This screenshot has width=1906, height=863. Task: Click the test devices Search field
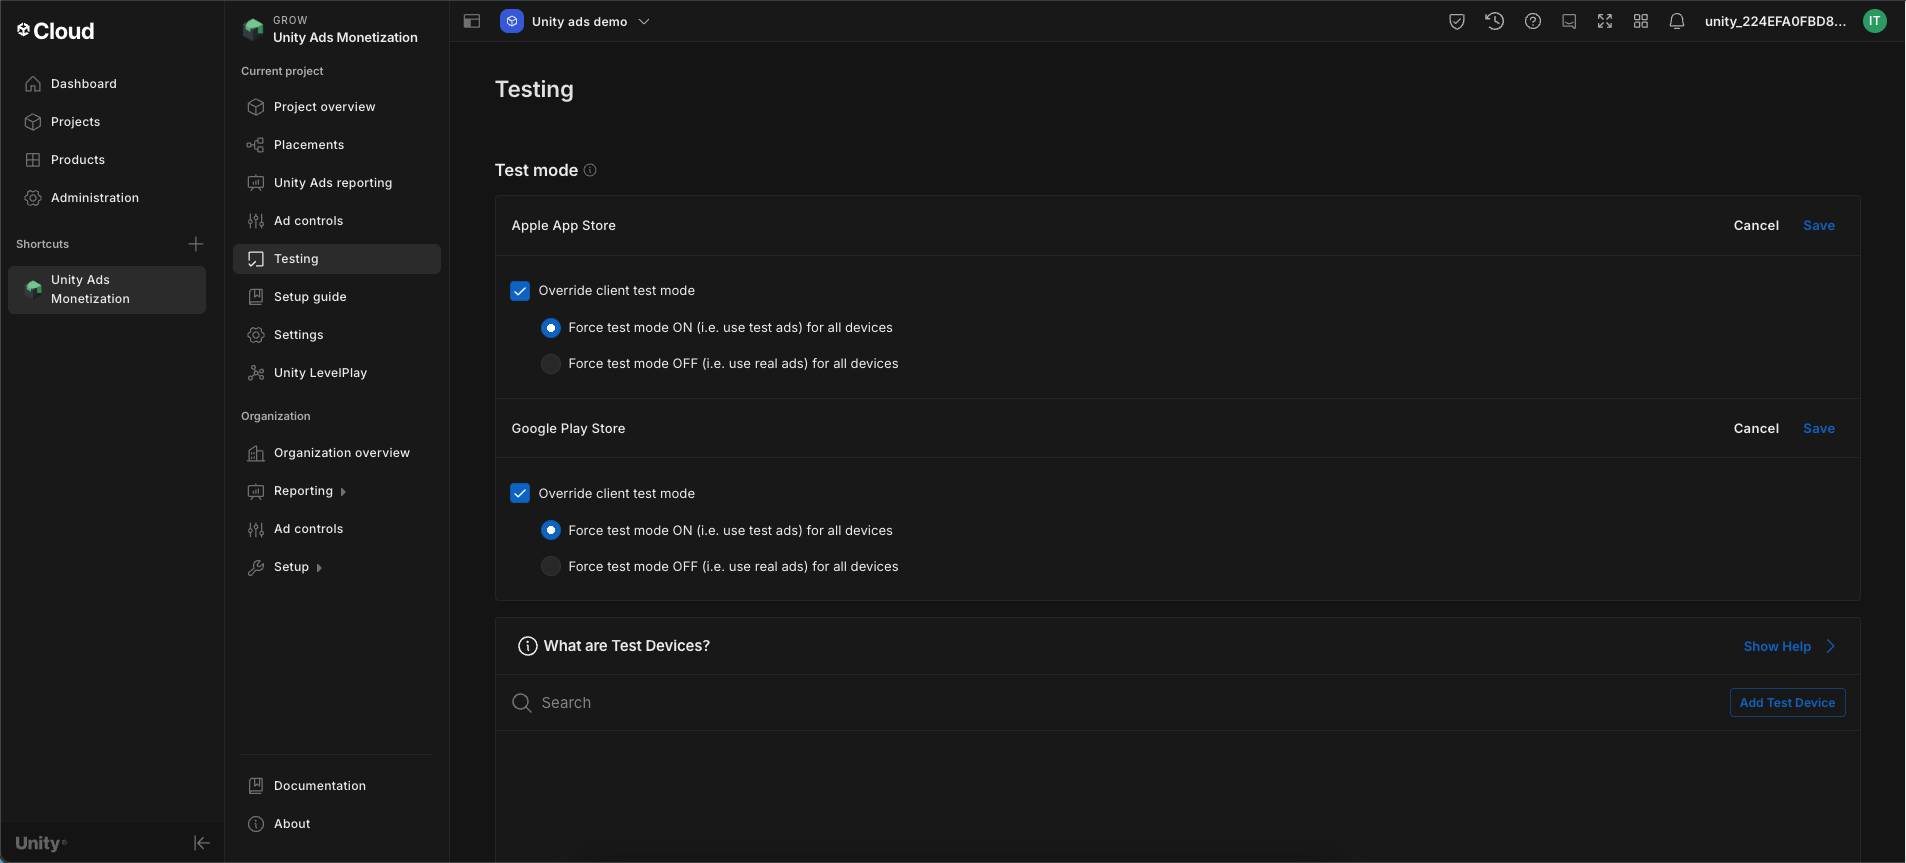pos(1110,703)
